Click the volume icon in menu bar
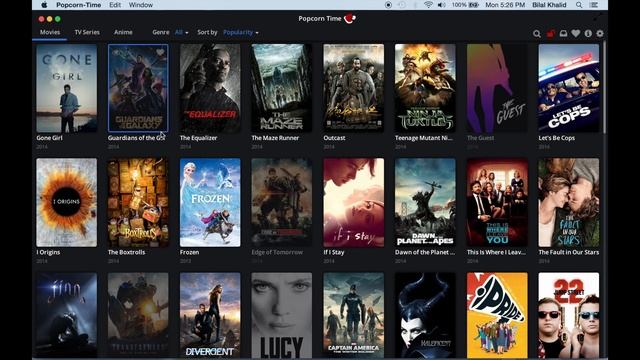This screenshot has width=640, height=360. pyautogui.click(x=442, y=5)
